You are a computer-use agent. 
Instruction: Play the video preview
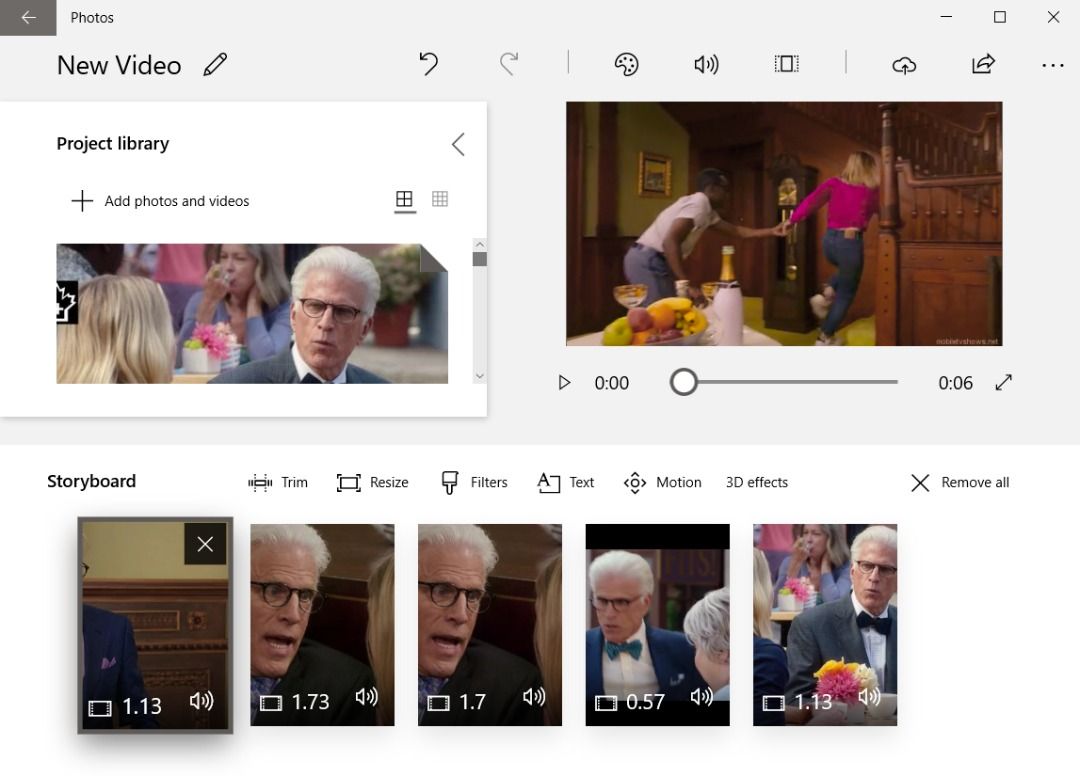tap(564, 382)
